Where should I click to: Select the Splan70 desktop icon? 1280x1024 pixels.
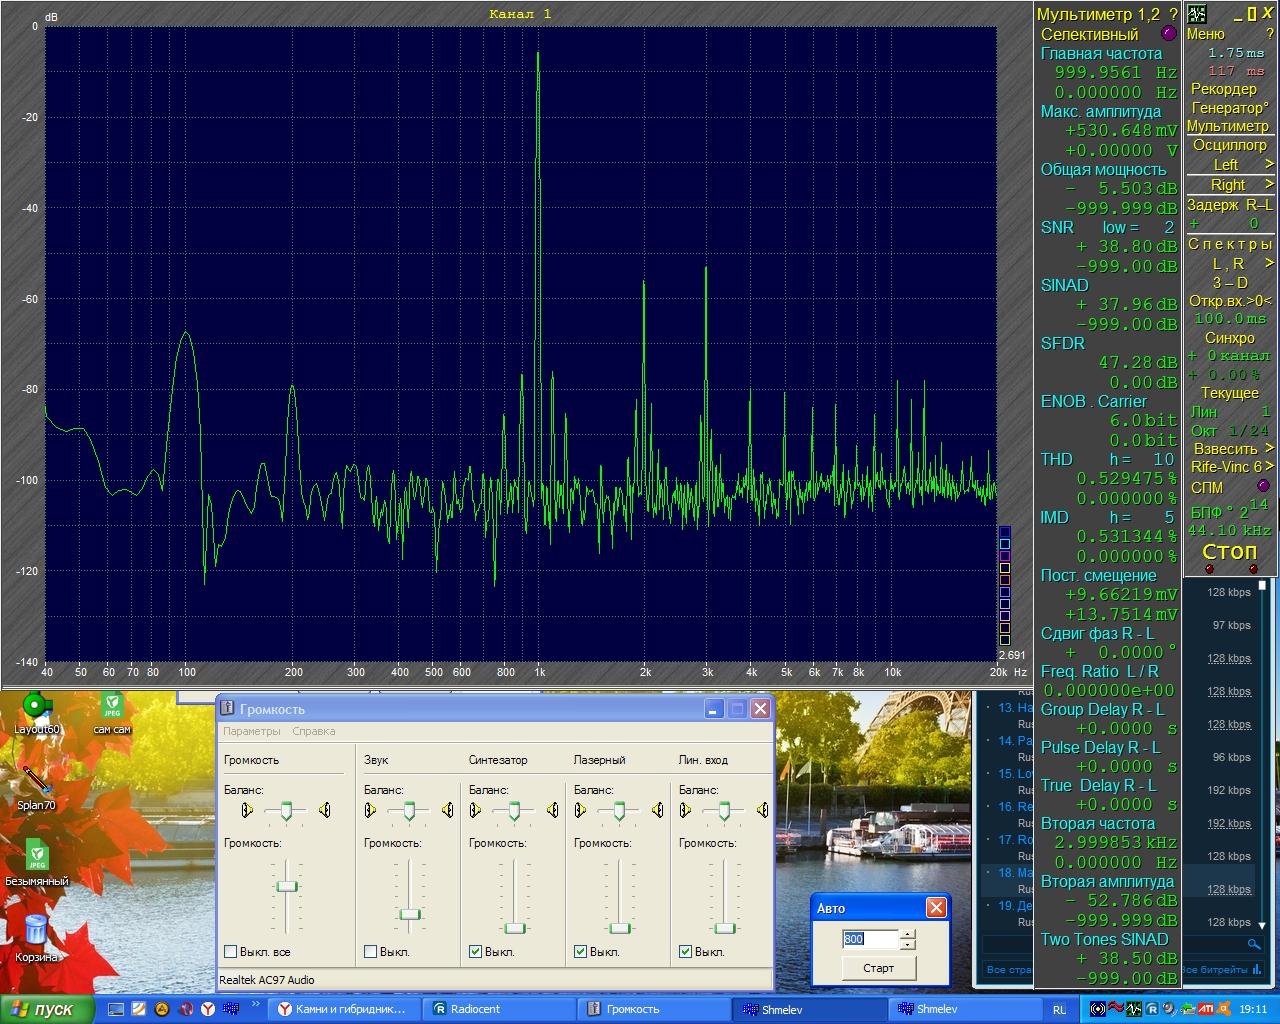[36, 784]
